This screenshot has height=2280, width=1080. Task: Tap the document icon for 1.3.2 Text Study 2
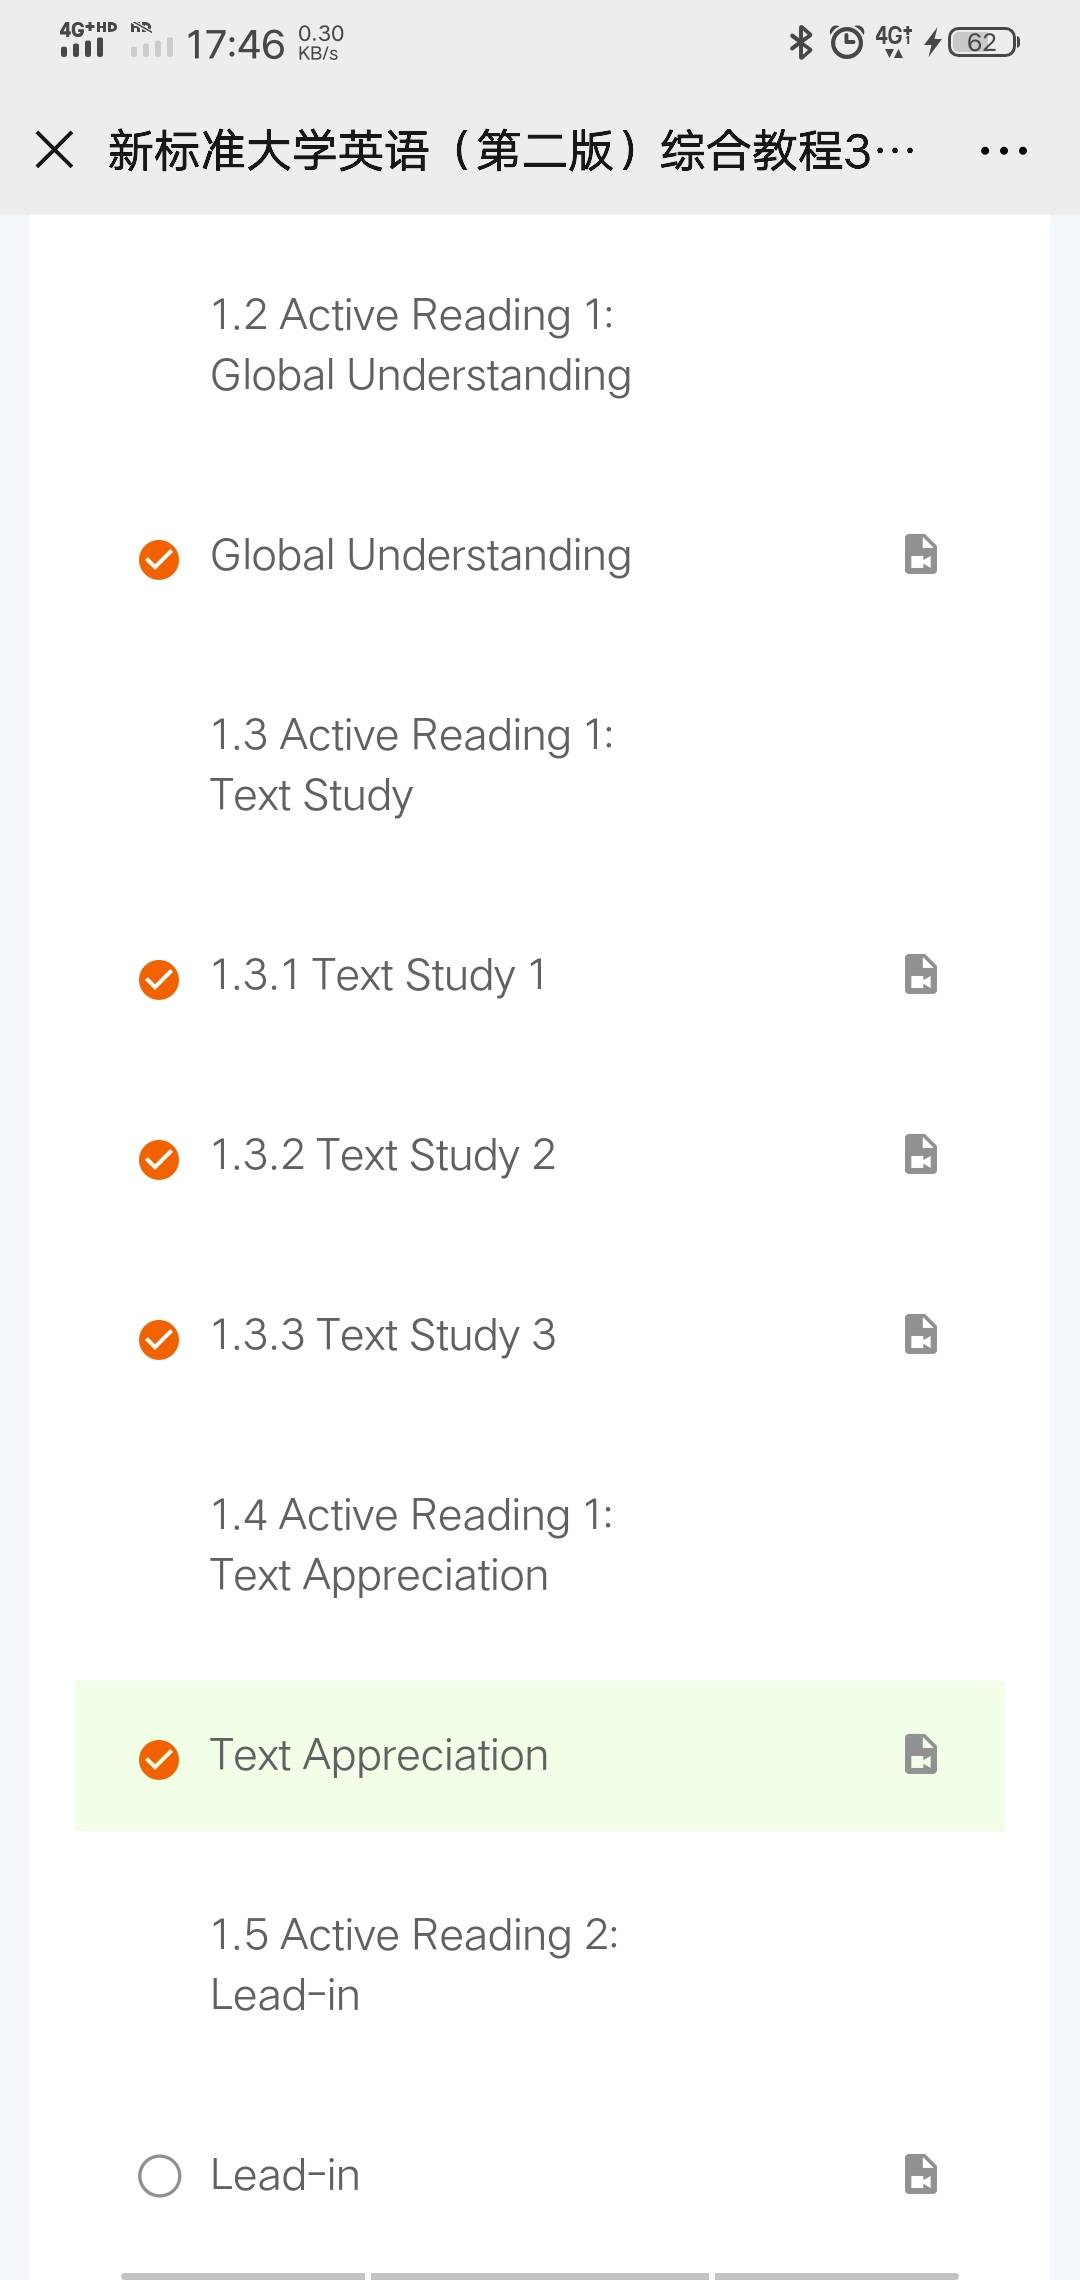click(x=920, y=1154)
